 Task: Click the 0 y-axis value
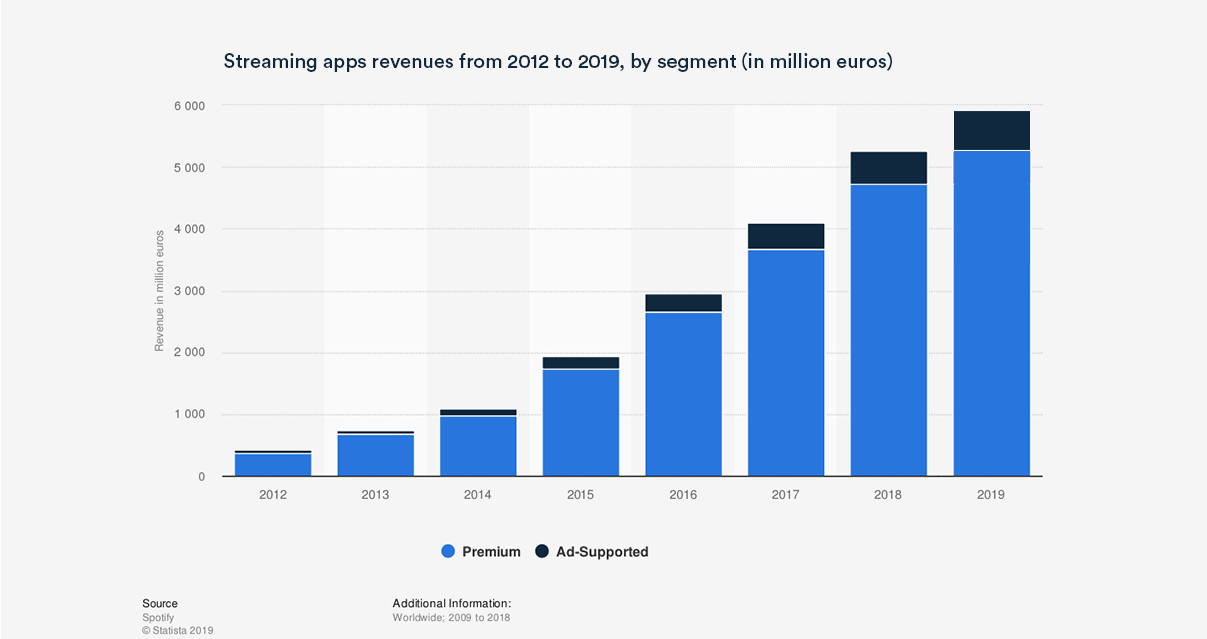[x=201, y=477]
